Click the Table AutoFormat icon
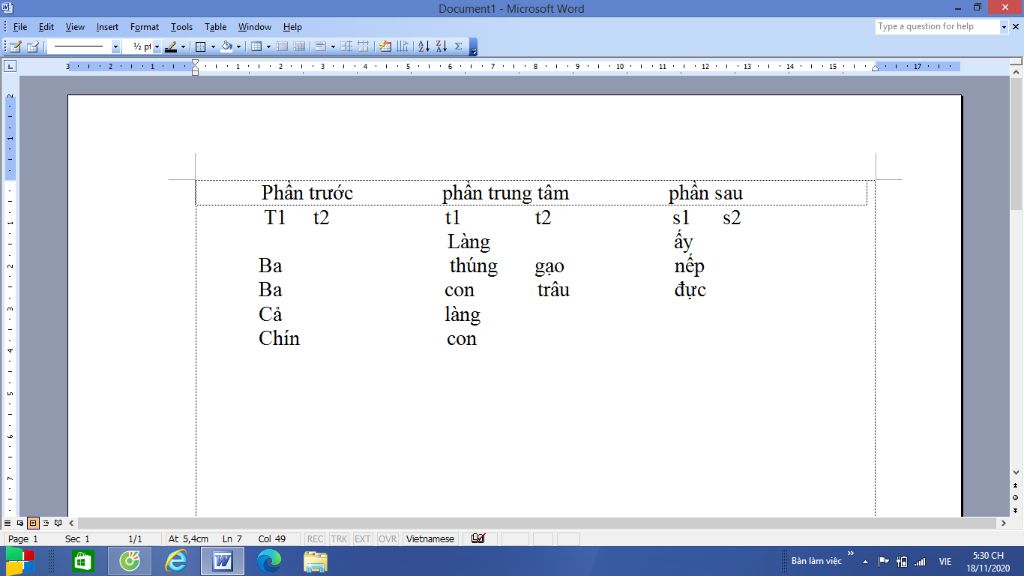Image resolution: width=1024 pixels, height=576 pixels. coord(385,46)
